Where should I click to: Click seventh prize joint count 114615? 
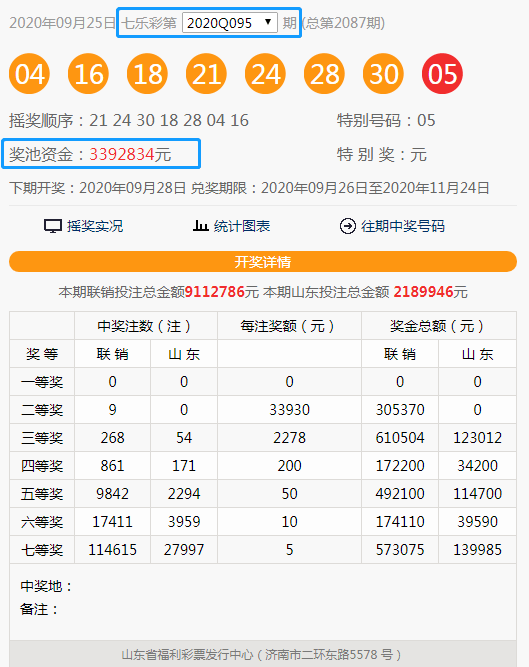tap(112, 550)
